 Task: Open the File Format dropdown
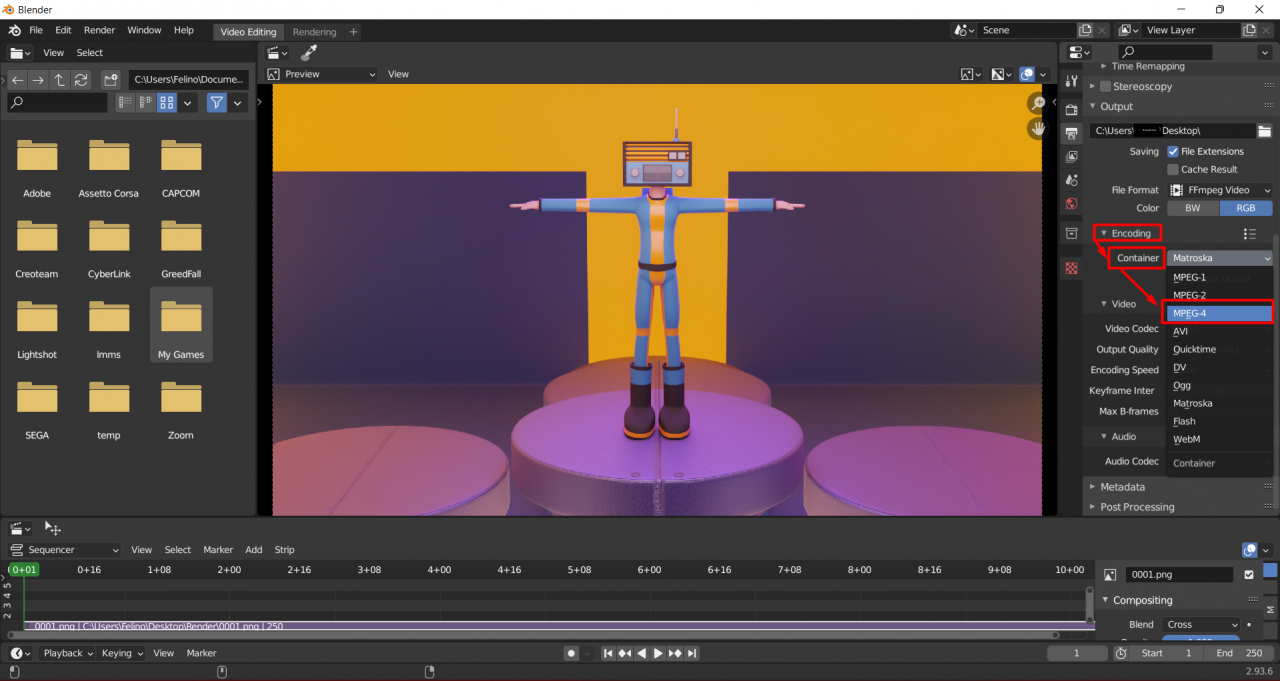pyautogui.click(x=1220, y=190)
